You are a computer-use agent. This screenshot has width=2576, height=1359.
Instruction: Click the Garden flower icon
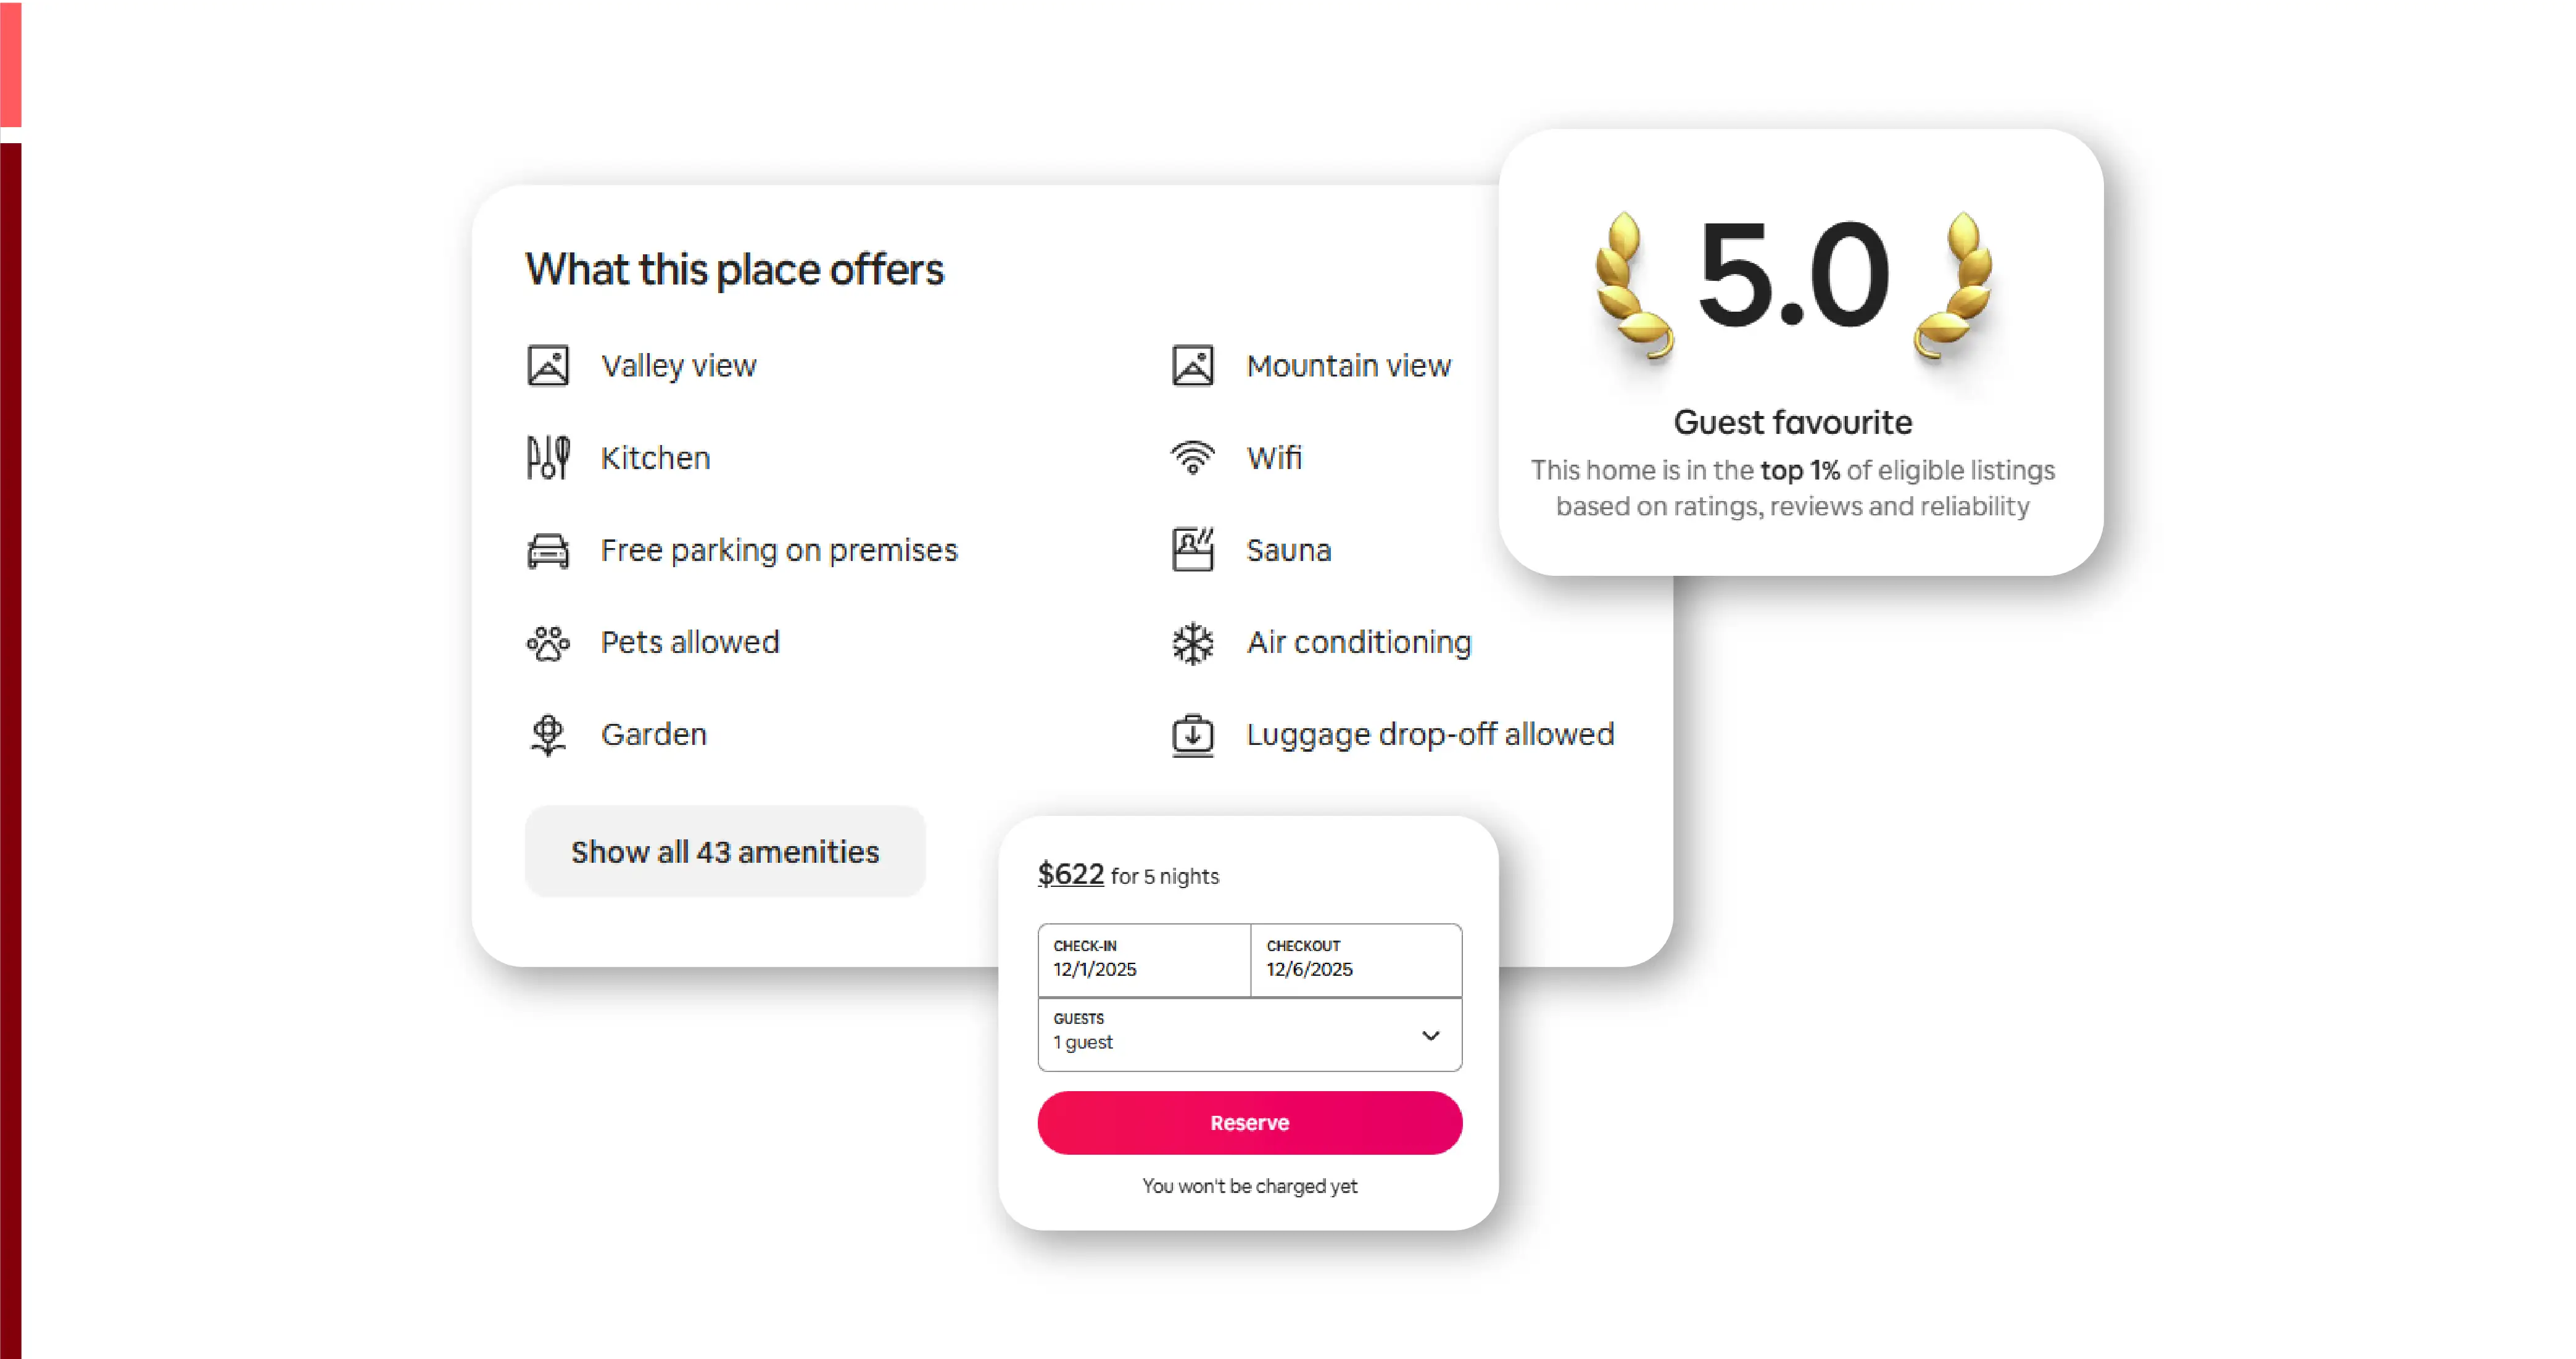coord(548,735)
